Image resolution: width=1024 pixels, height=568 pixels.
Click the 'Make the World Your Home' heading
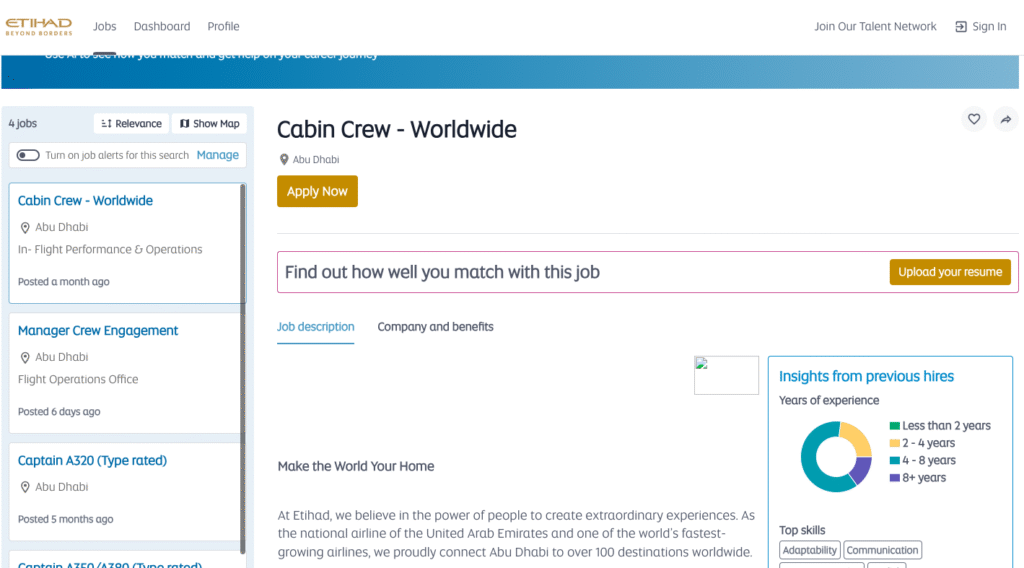(x=356, y=466)
